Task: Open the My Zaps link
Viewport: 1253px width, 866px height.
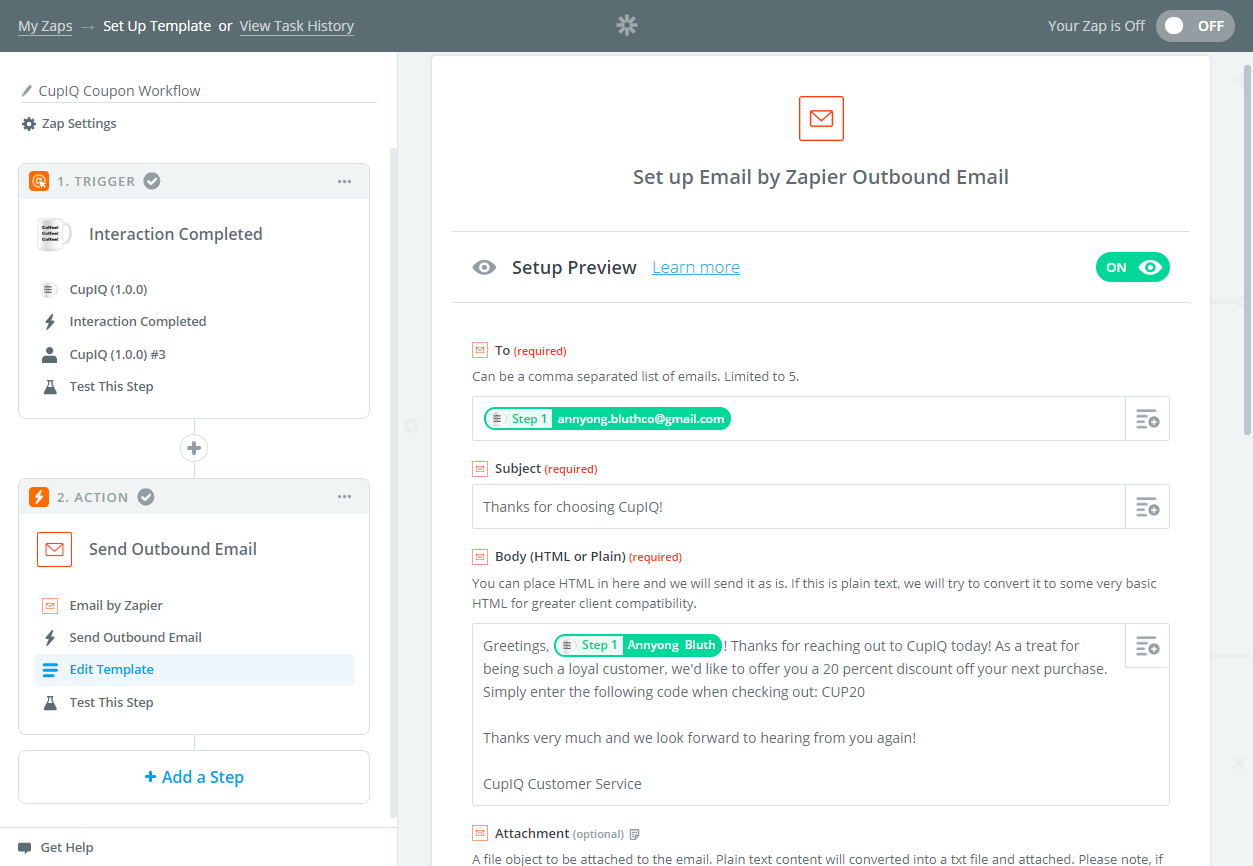Action: 45,26
